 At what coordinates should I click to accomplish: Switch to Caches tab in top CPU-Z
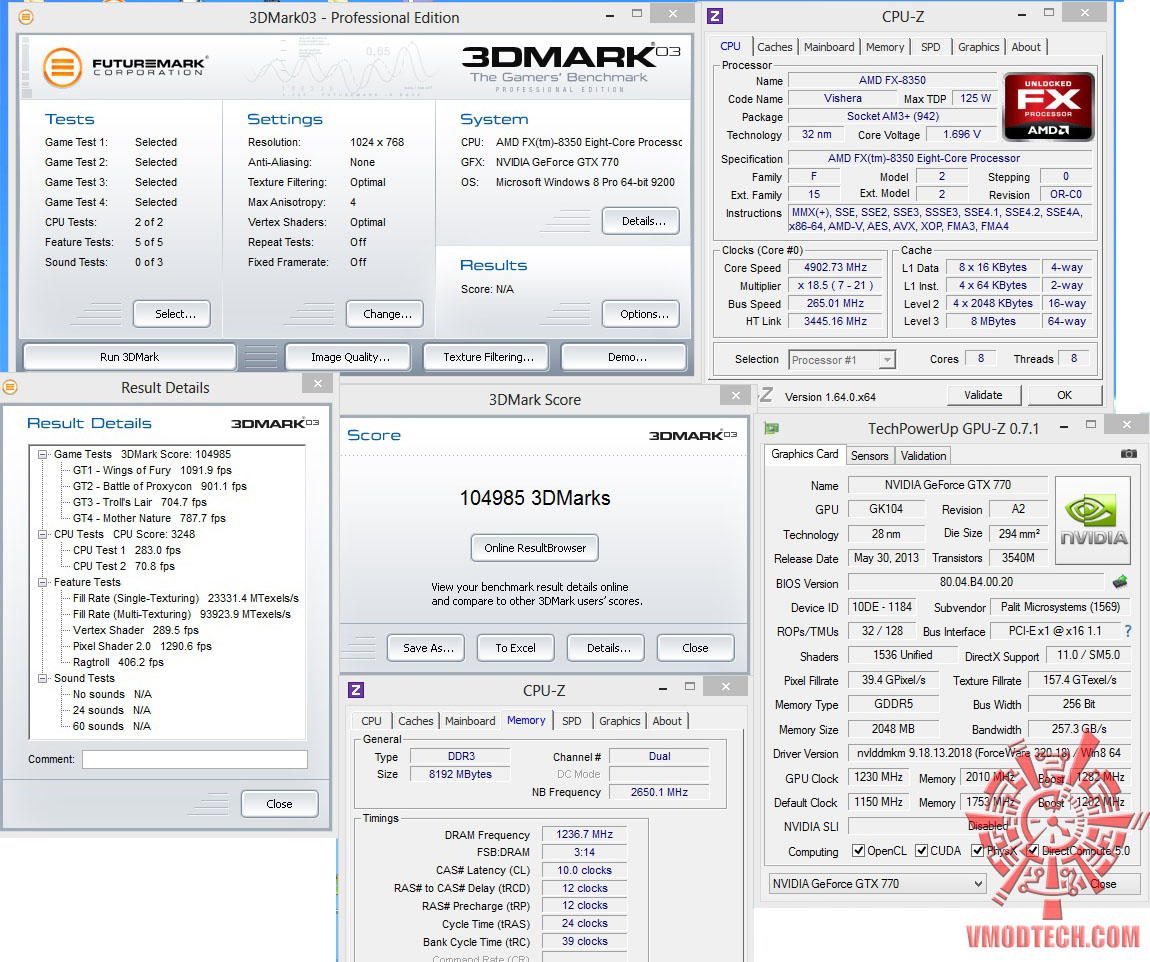[x=774, y=47]
